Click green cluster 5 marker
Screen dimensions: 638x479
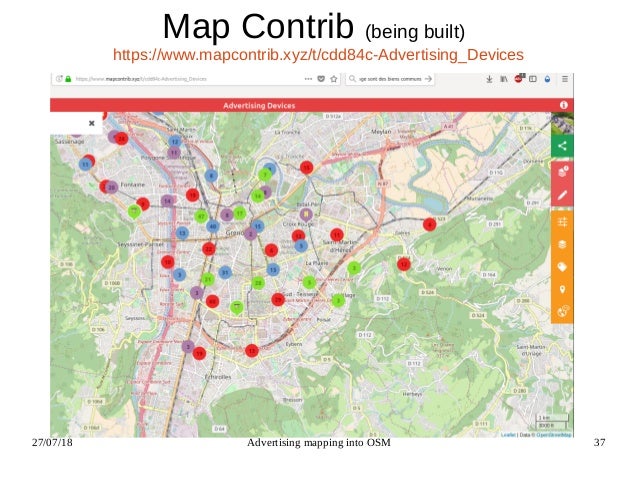[x=309, y=282]
